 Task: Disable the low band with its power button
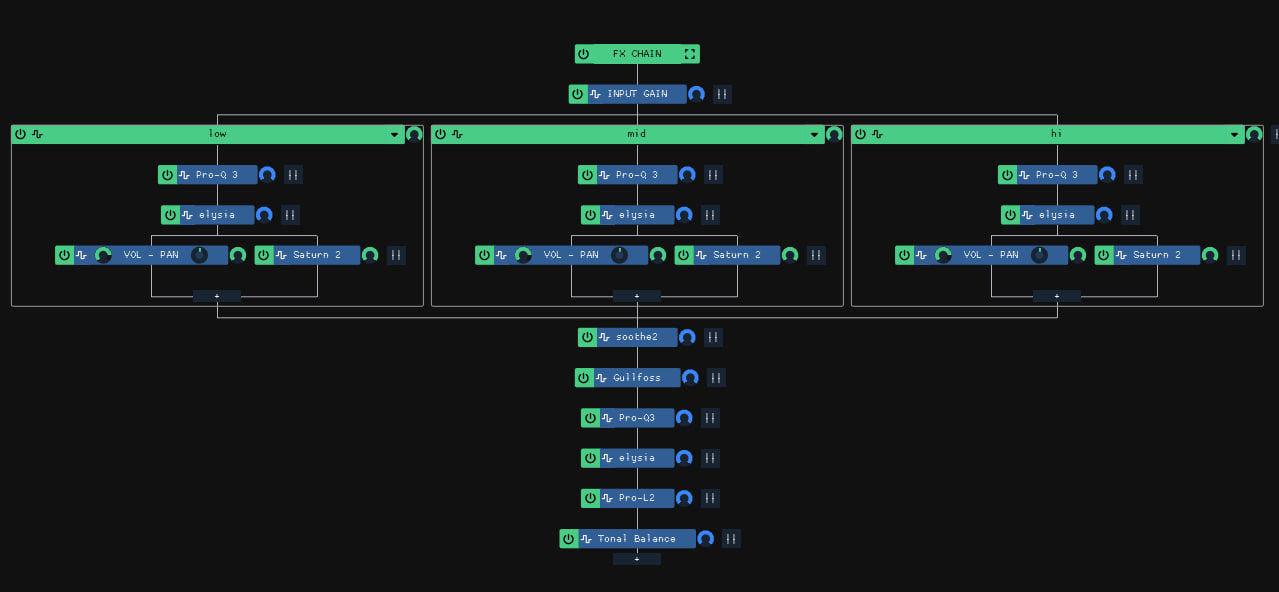(20, 134)
